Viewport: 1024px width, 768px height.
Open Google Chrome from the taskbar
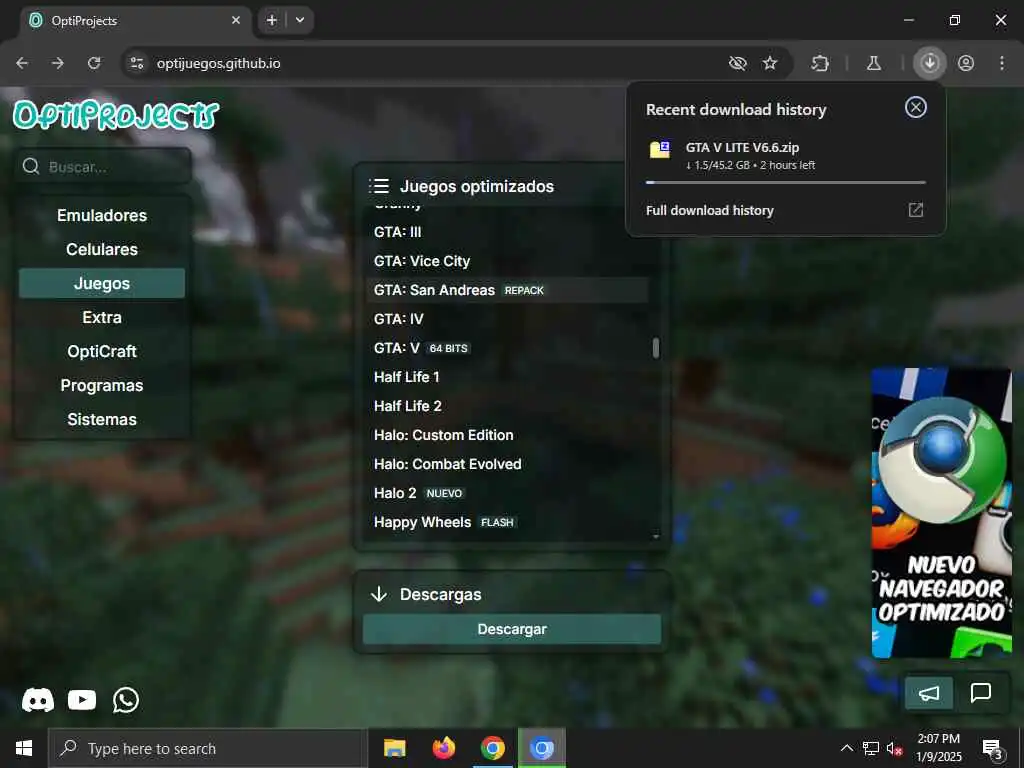point(492,748)
